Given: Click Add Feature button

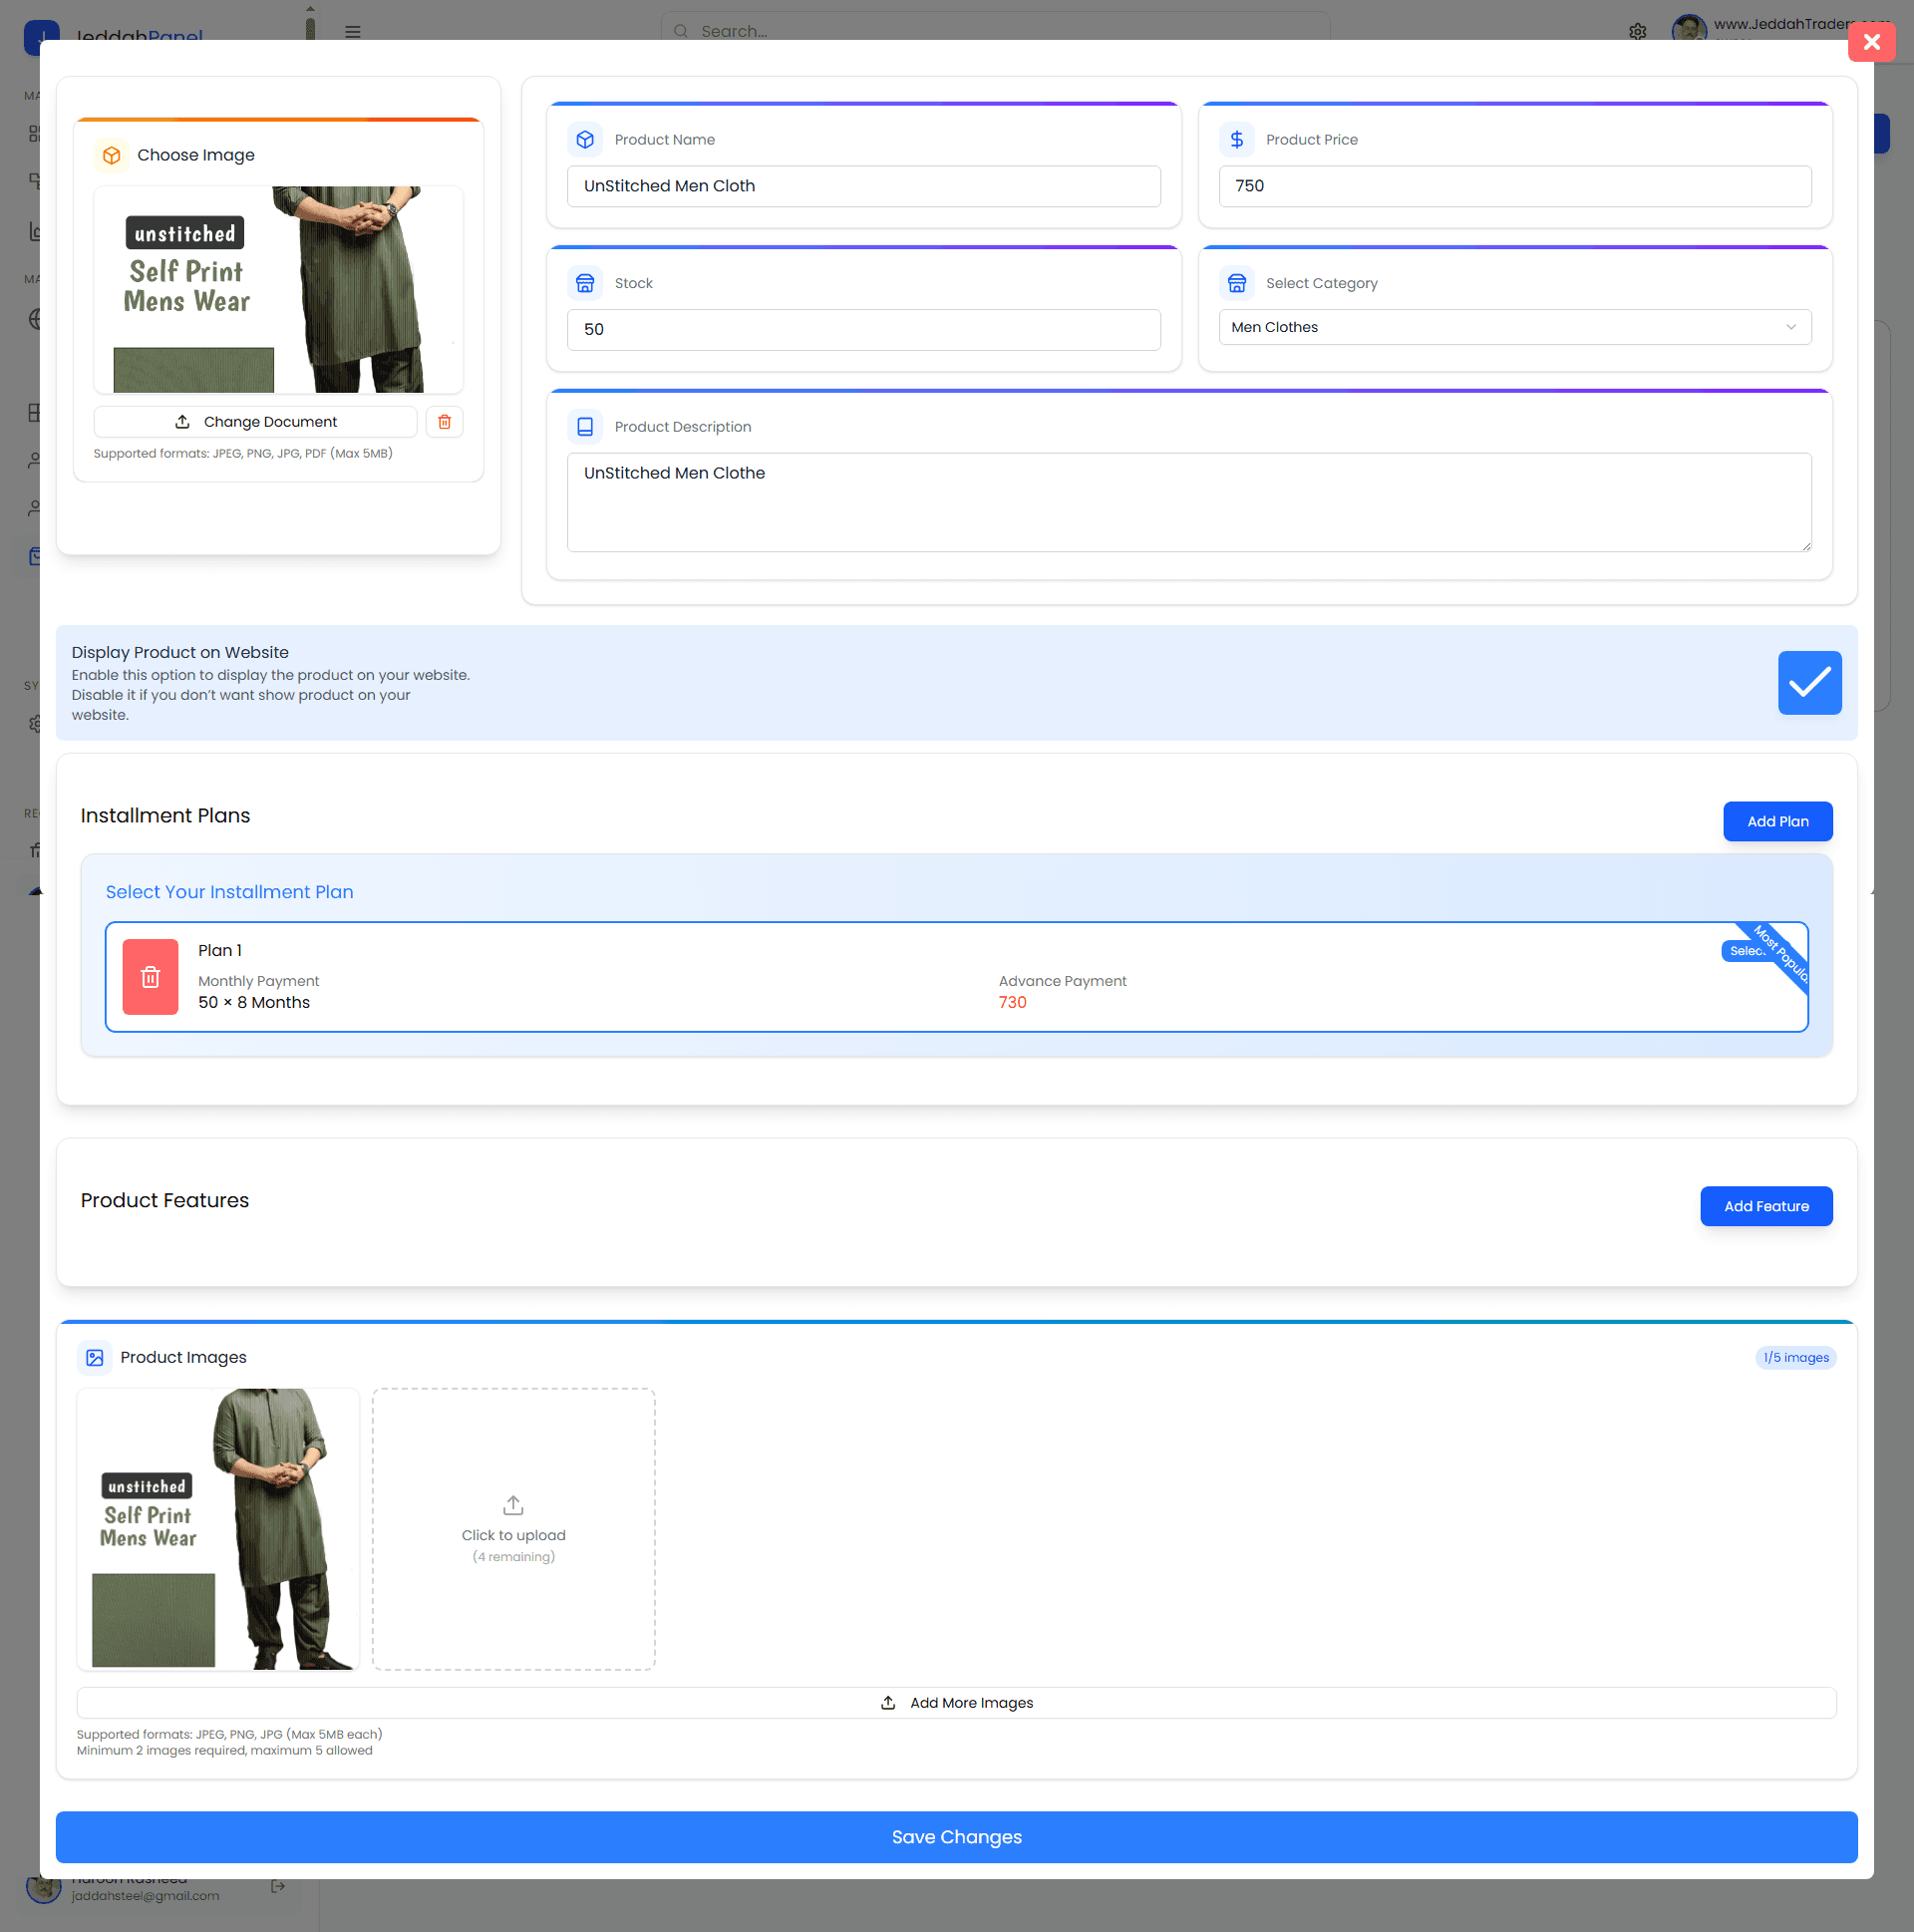Looking at the screenshot, I should coord(1766,1207).
